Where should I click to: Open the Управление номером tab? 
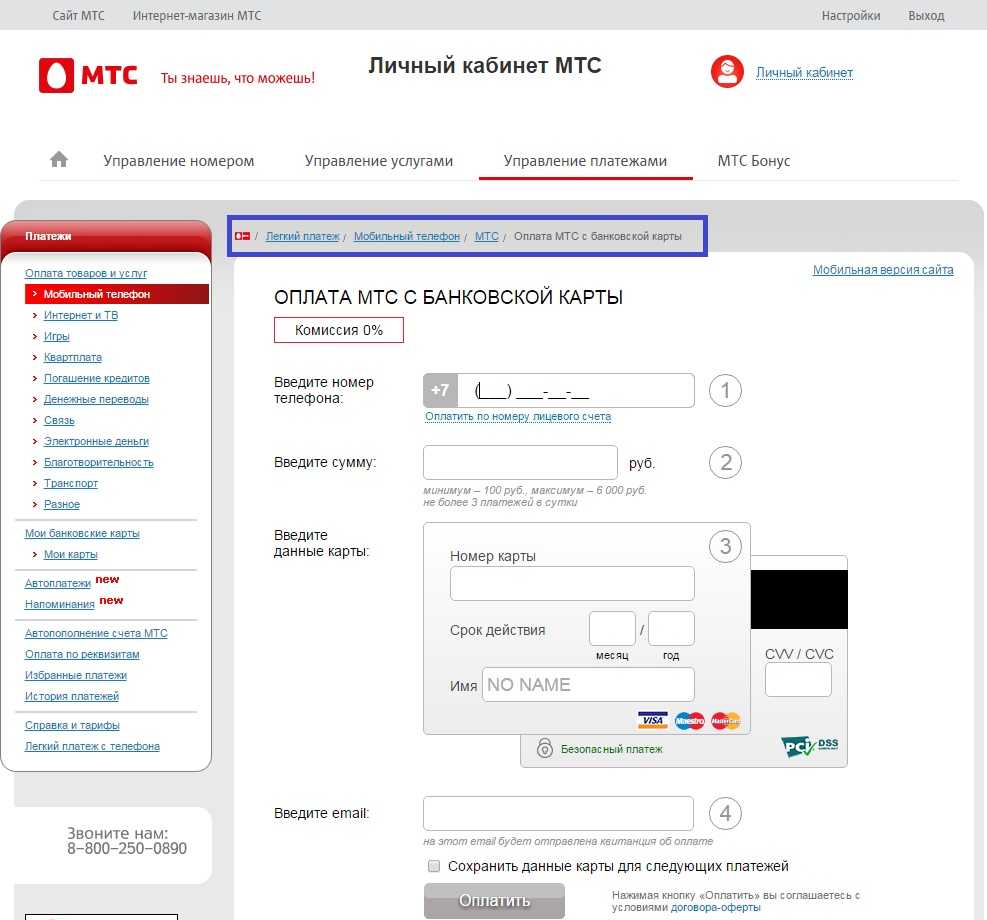(x=179, y=161)
